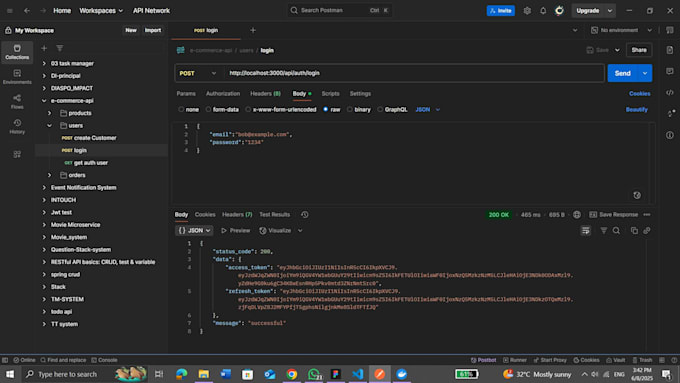This screenshot has height=383, width=680.
Task: Open a new request tab
Action: pyautogui.click(x=253, y=30)
